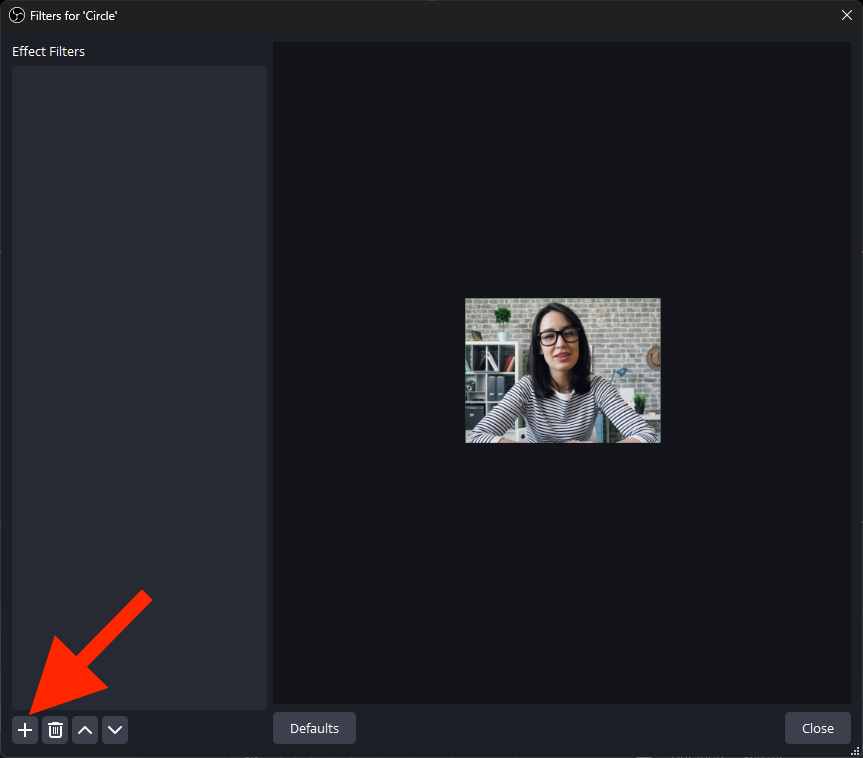This screenshot has width=863, height=758.
Task: Click the woman's glasses in the preview
Action: [x=558, y=336]
